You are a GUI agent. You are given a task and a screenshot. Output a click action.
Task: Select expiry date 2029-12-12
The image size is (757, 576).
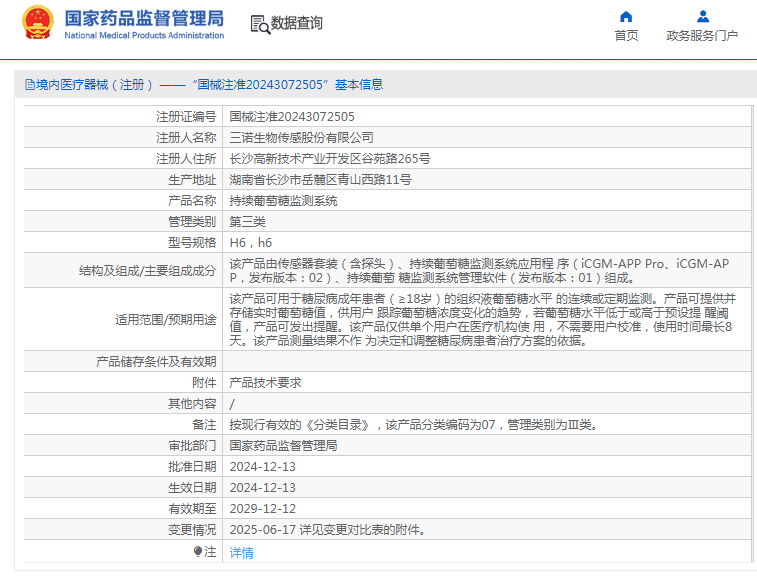263,509
